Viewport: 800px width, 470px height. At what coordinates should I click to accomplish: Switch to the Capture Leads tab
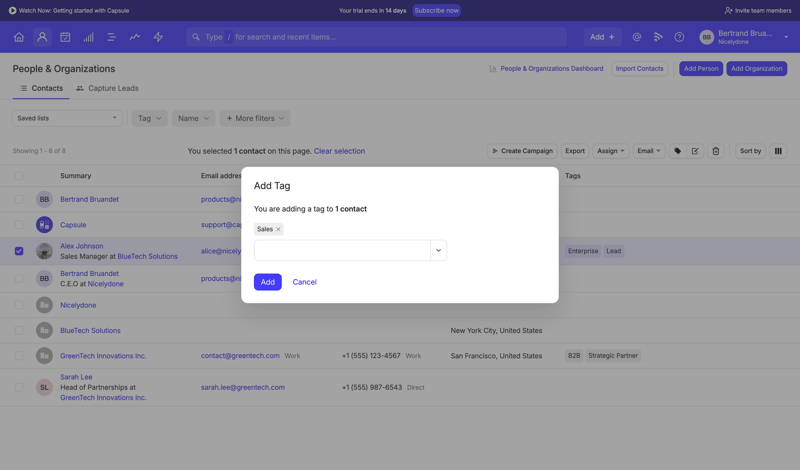(x=107, y=88)
